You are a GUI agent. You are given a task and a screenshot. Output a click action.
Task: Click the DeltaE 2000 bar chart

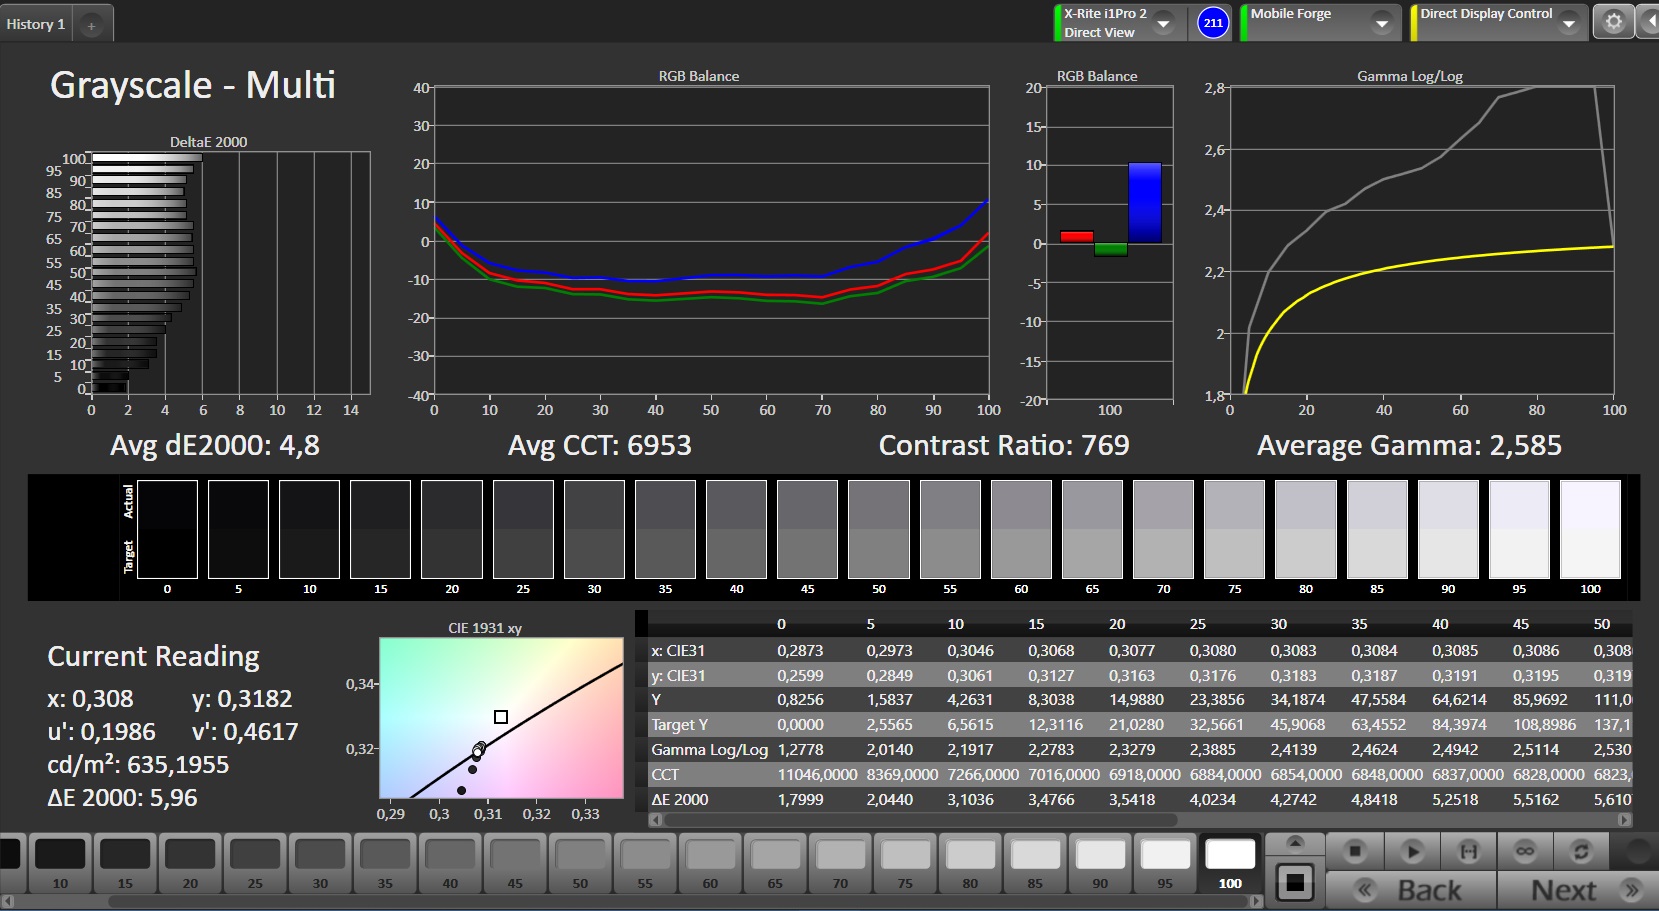[x=231, y=272]
